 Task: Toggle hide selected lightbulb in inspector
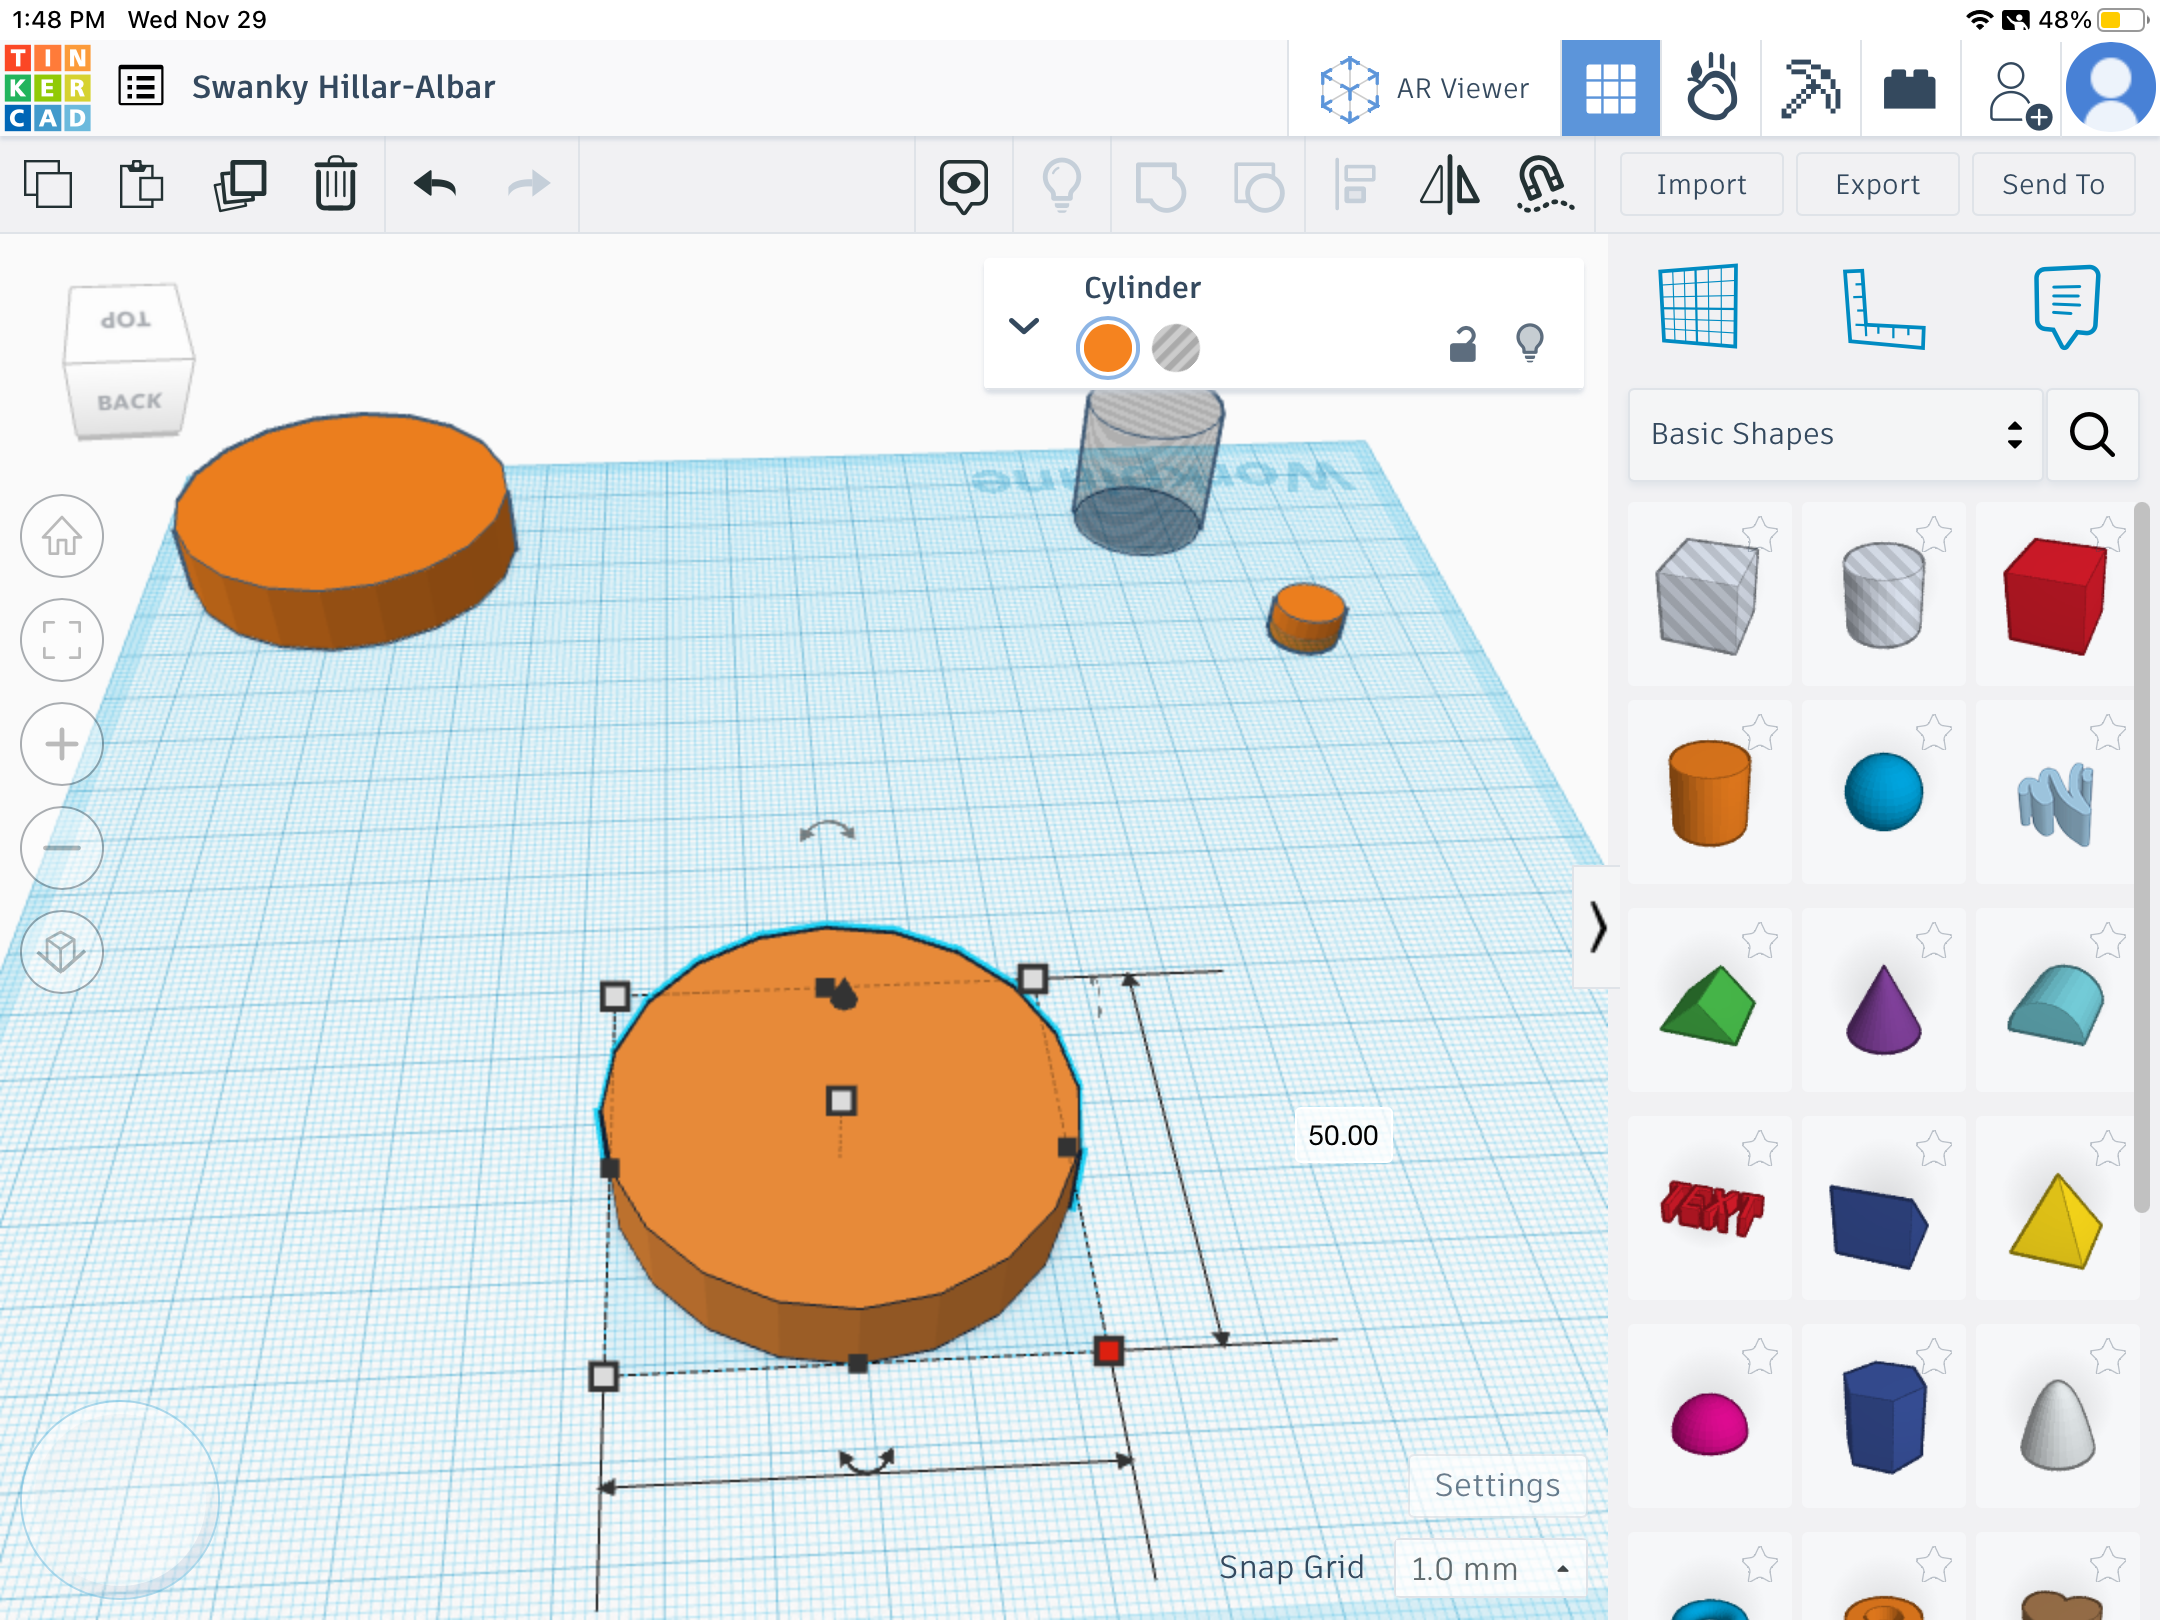[1530, 342]
